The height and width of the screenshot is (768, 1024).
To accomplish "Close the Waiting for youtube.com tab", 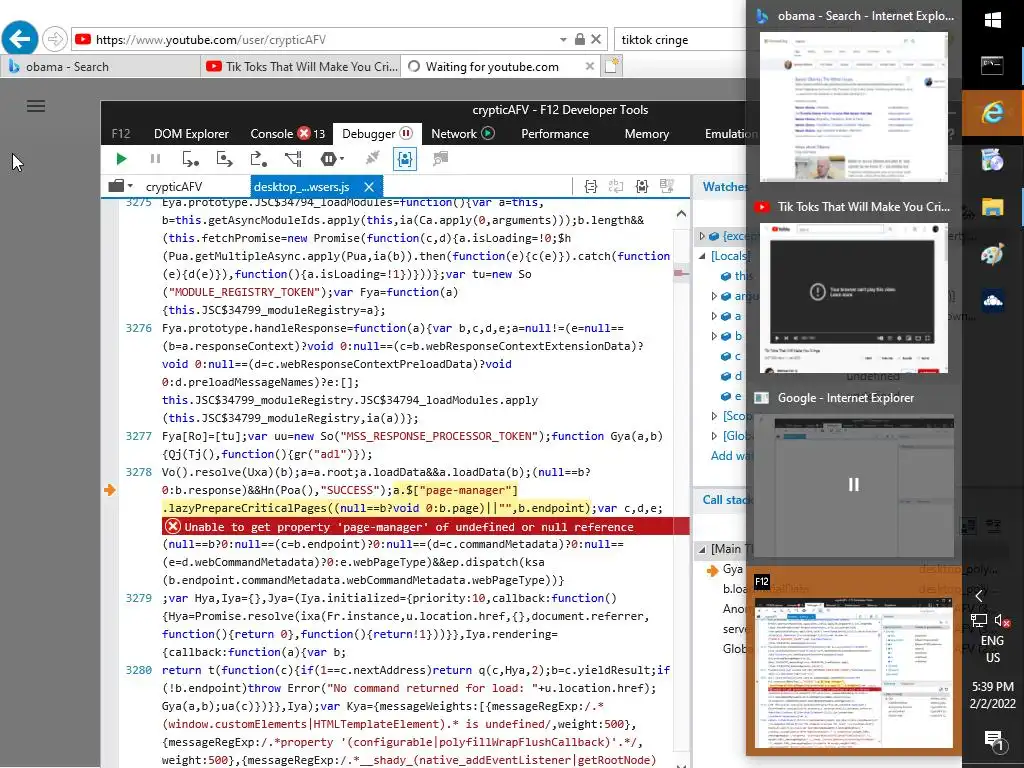I will click(x=590, y=66).
